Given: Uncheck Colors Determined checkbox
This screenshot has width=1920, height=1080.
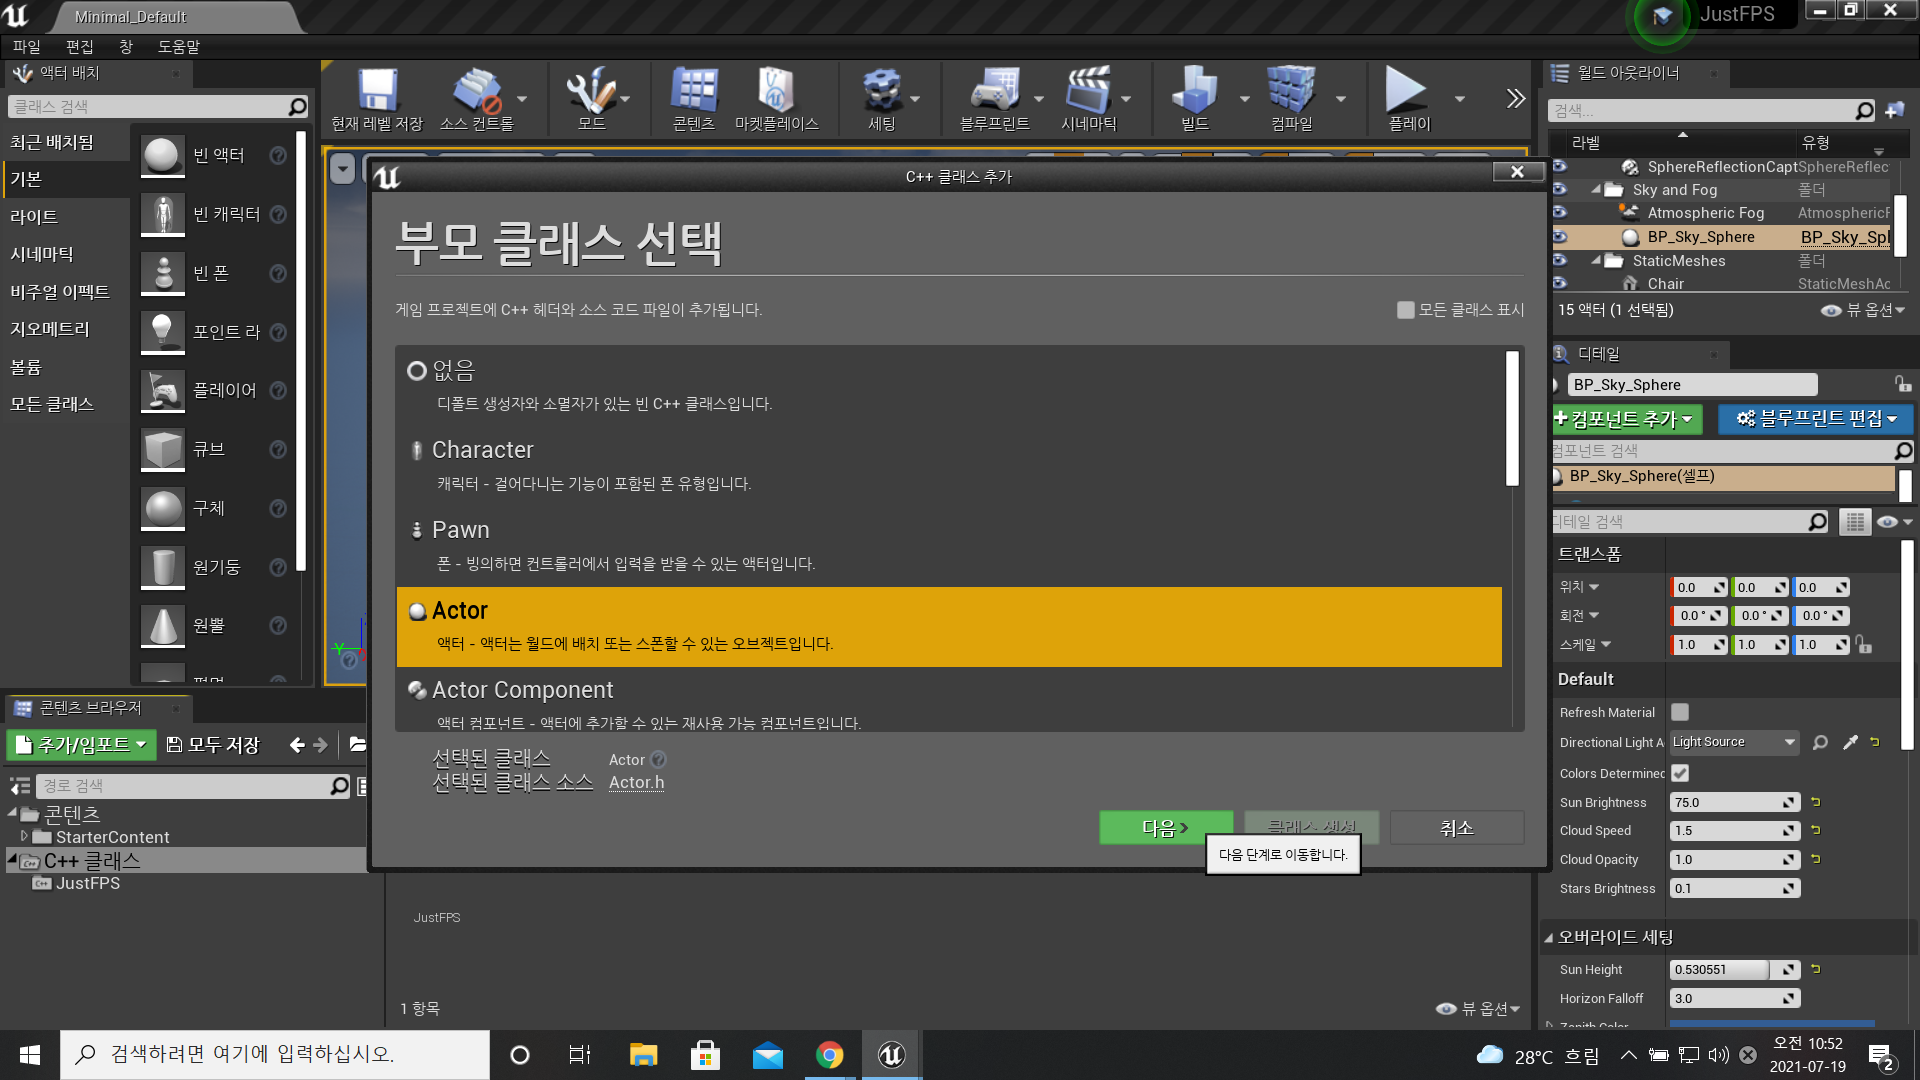Looking at the screenshot, I should pos(1680,773).
